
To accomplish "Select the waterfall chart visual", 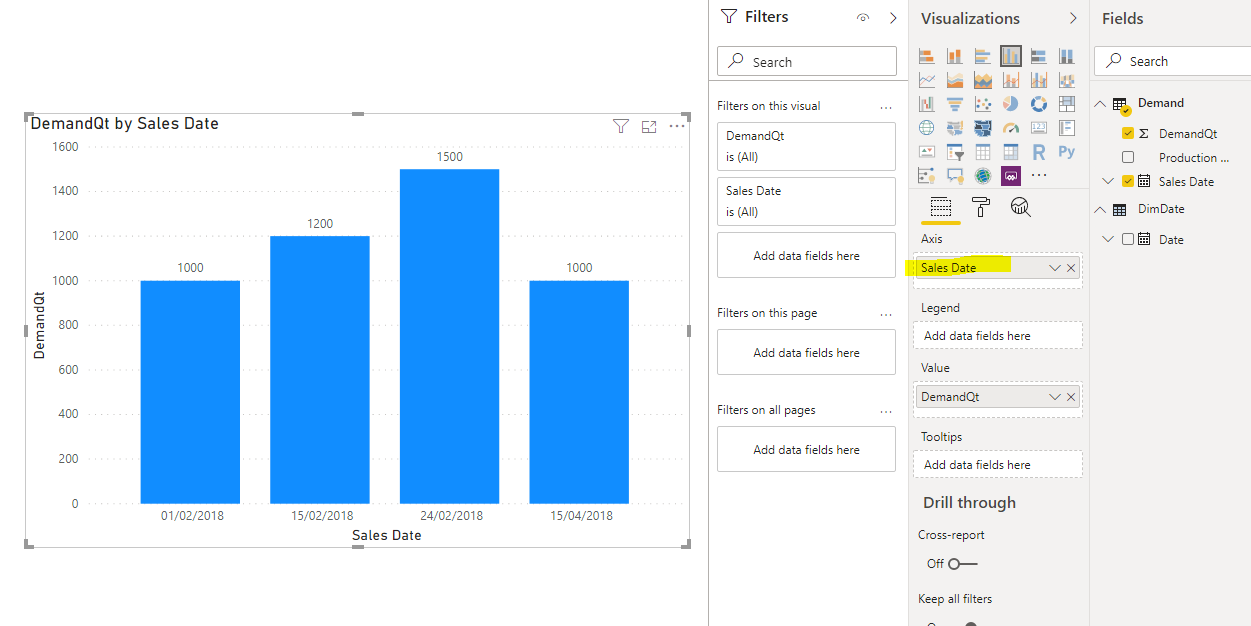I will 926,104.
